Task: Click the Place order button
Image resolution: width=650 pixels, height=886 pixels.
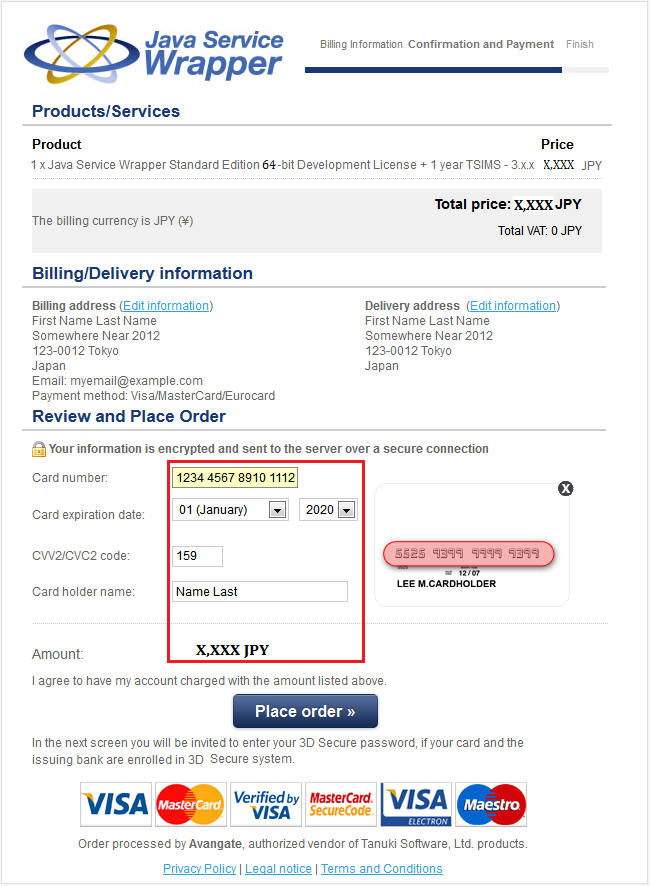Action: pyautogui.click(x=305, y=711)
